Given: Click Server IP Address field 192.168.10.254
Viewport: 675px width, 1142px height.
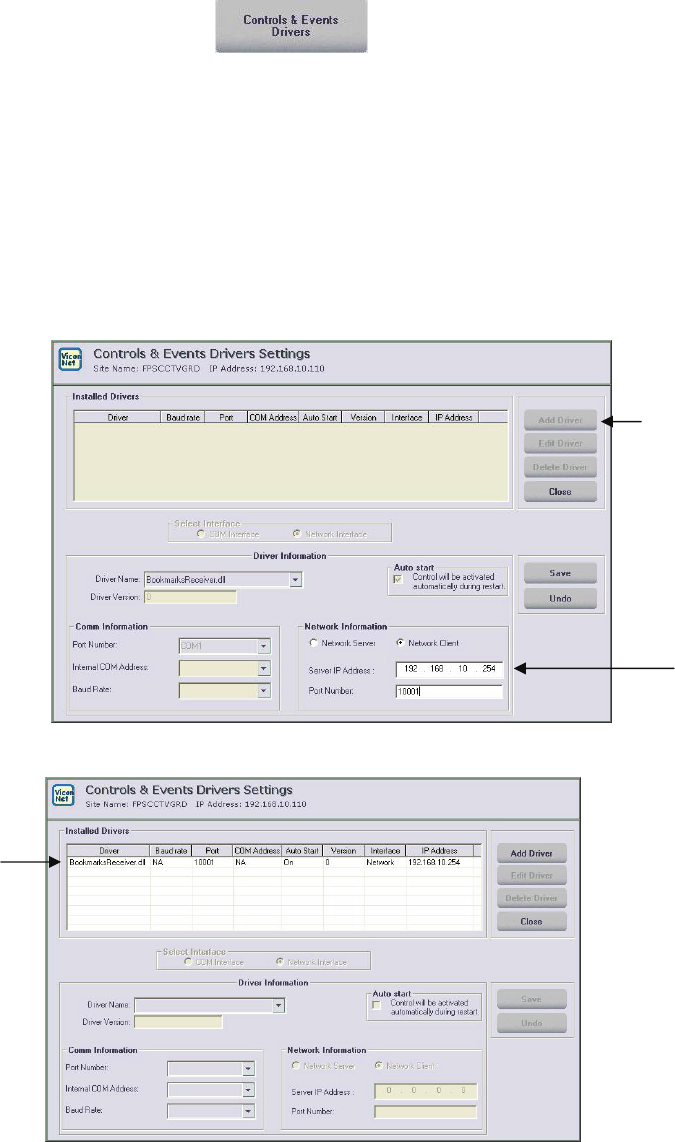Looking at the screenshot, I should [449, 669].
